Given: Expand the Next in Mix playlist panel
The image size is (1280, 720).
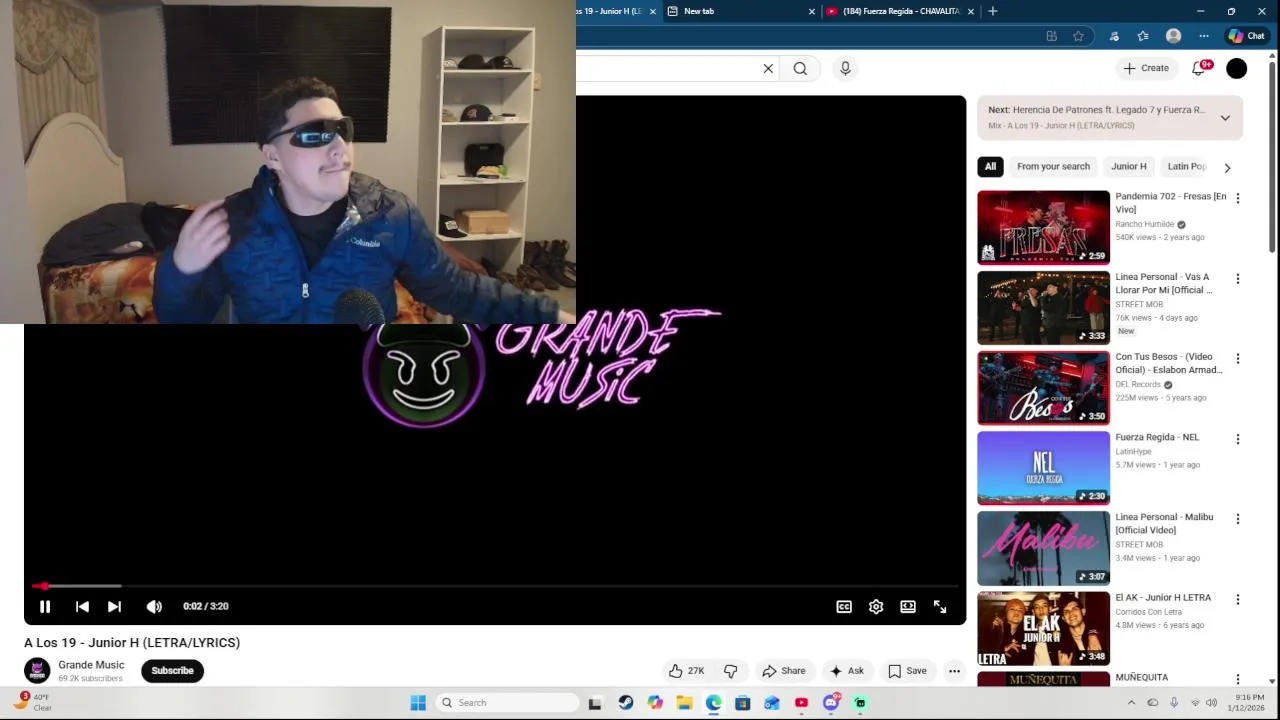Looking at the screenshot, I should click(x=1225, y=118).
